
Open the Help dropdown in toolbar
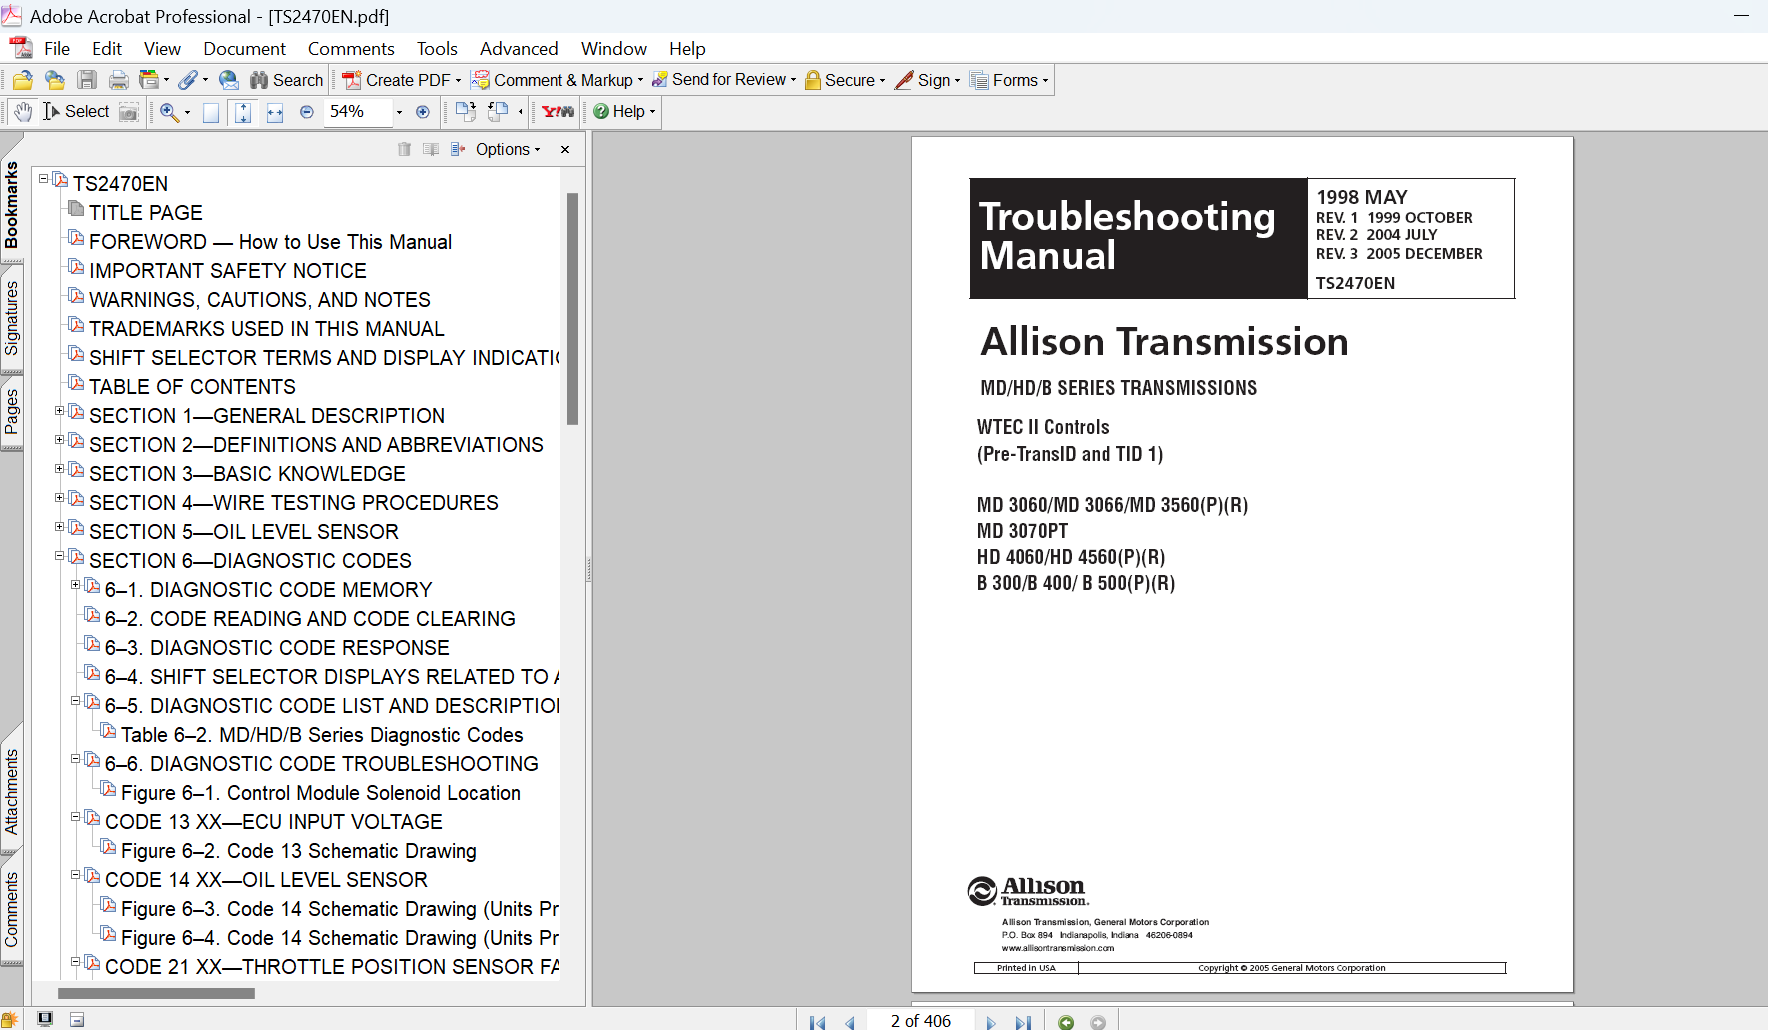(x=624, y=112)
